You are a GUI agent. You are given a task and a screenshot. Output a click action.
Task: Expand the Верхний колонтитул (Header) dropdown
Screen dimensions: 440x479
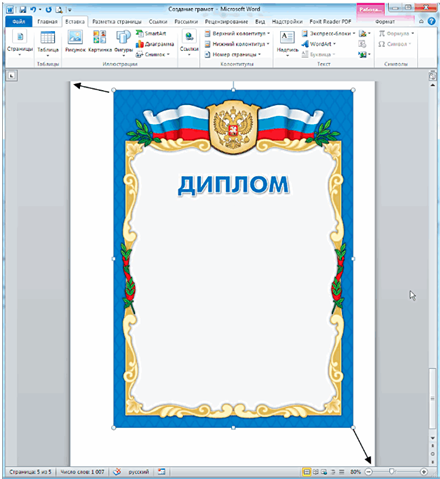(237, 33)
